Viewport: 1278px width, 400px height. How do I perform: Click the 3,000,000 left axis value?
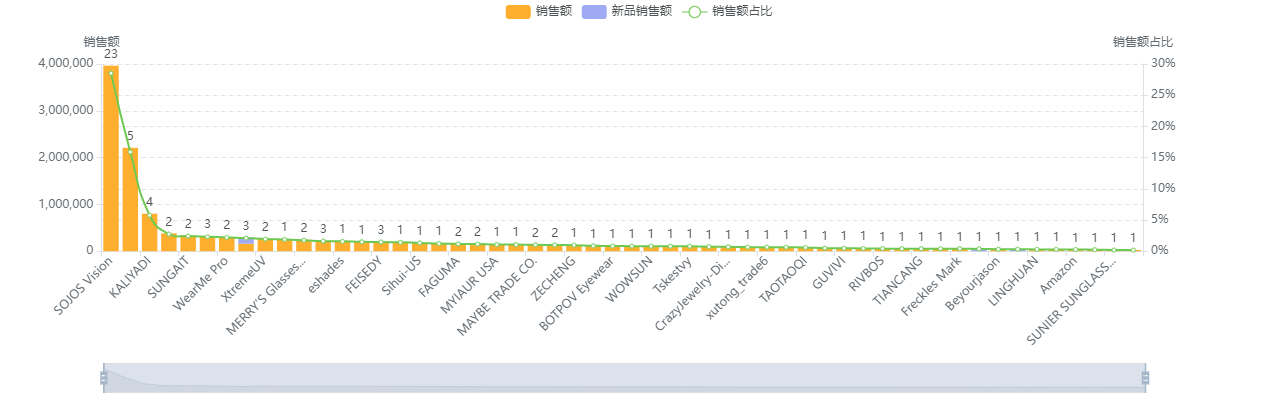point(66,110)
